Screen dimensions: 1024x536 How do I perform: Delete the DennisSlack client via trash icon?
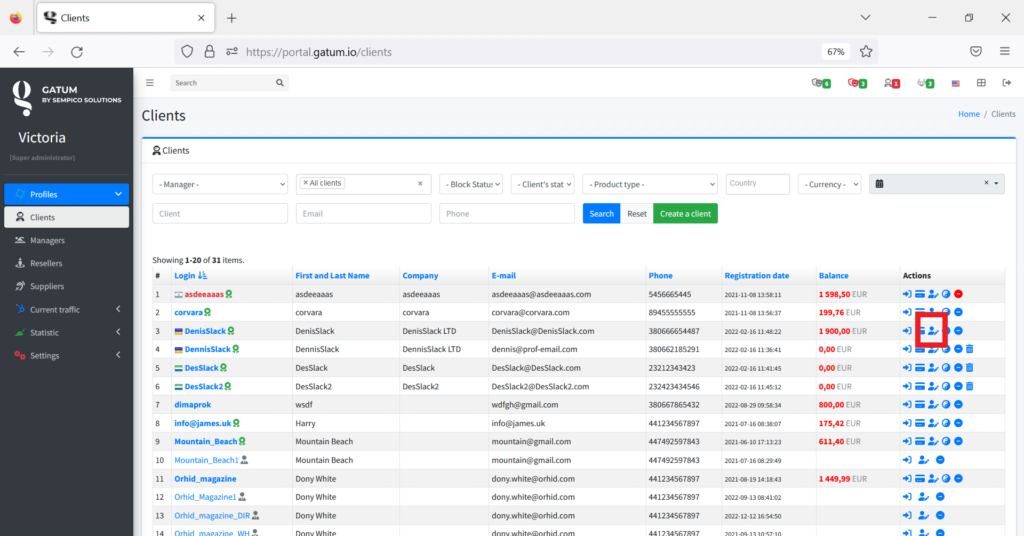tap(969, 349)
